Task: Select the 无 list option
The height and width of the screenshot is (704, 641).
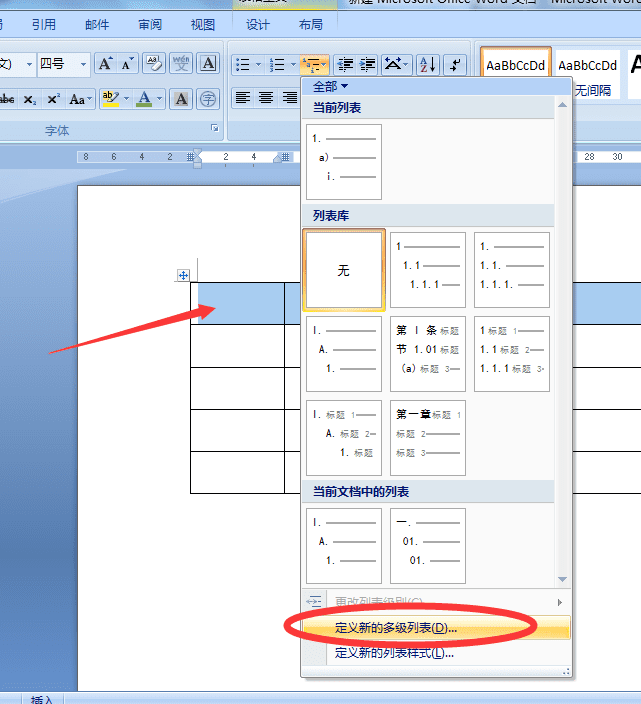Action: 344,270
